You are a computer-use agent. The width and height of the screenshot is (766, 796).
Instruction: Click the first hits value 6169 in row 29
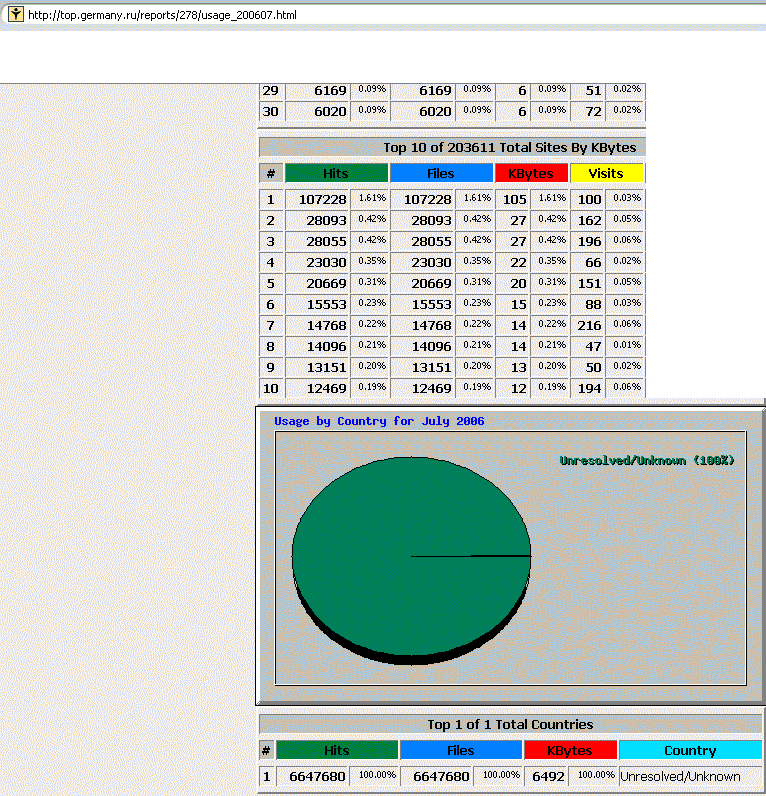coord(330,90)
